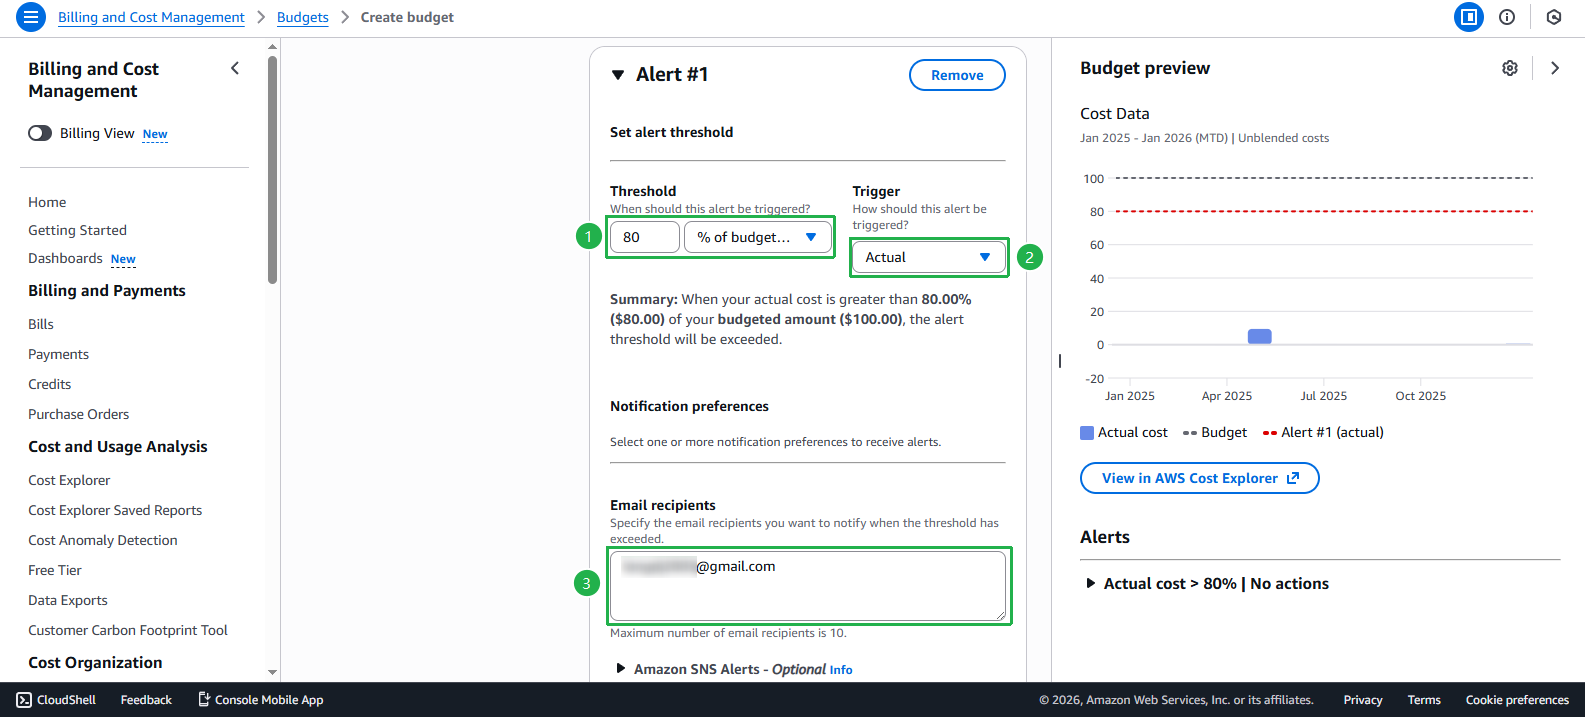The width and height of the screenshot is (1585, 717).
Task: Open Payments in sidebar
Action: [x=58, y=354]
